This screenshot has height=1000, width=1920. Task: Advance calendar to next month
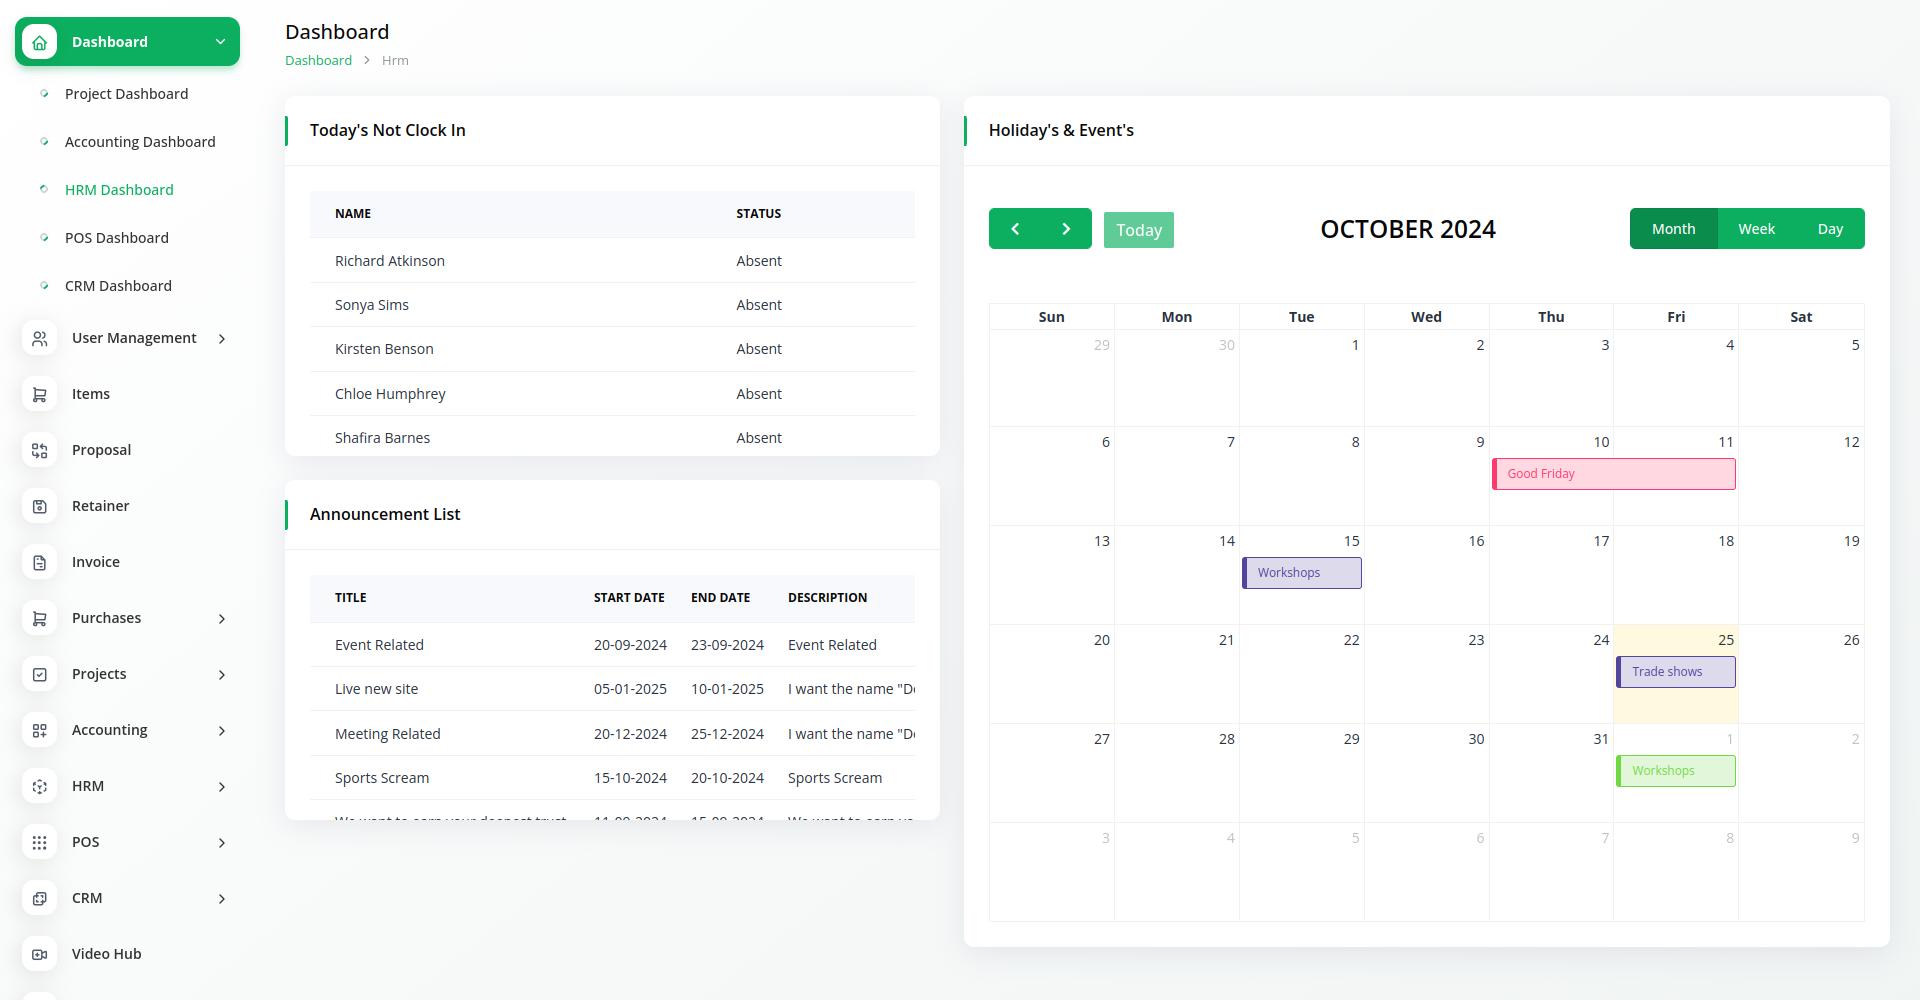click(1066, 229)
